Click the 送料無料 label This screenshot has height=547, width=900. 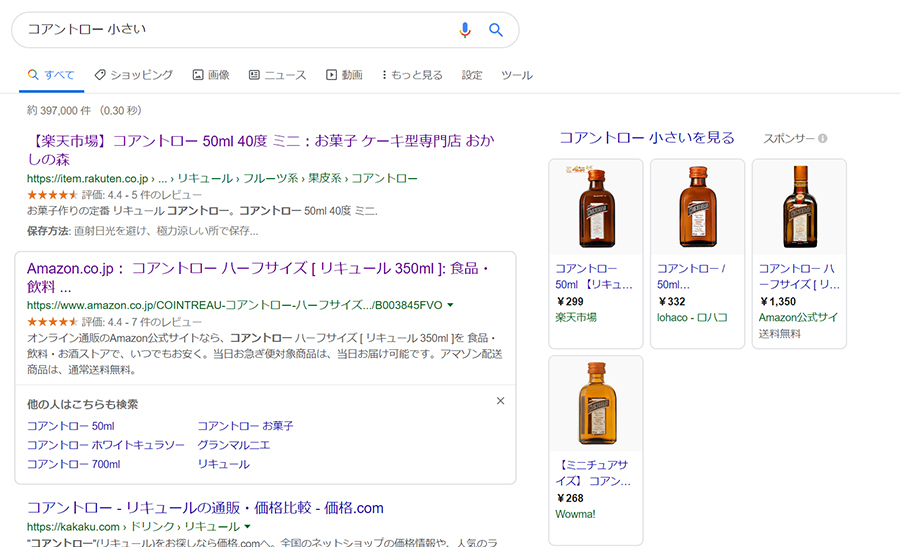click(779, 333)
